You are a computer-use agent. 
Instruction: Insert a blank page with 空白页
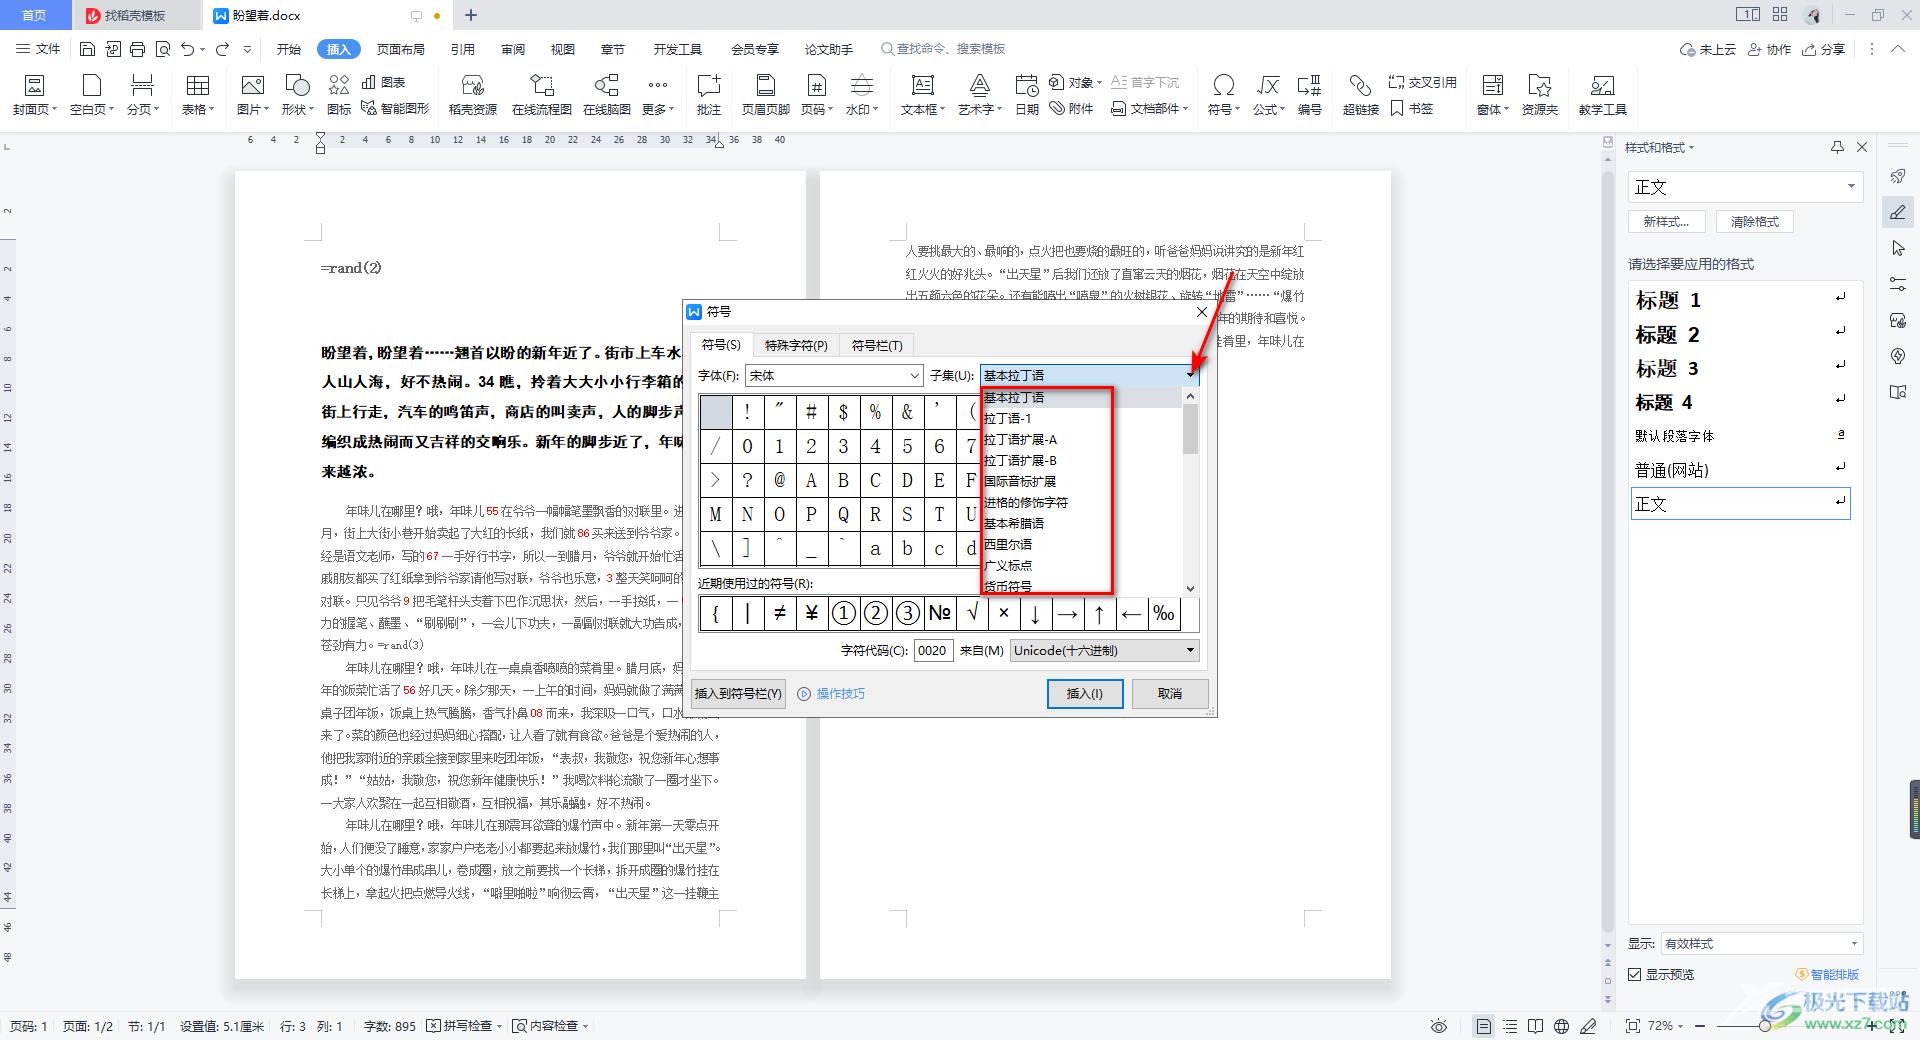click(x=92, y=95)
